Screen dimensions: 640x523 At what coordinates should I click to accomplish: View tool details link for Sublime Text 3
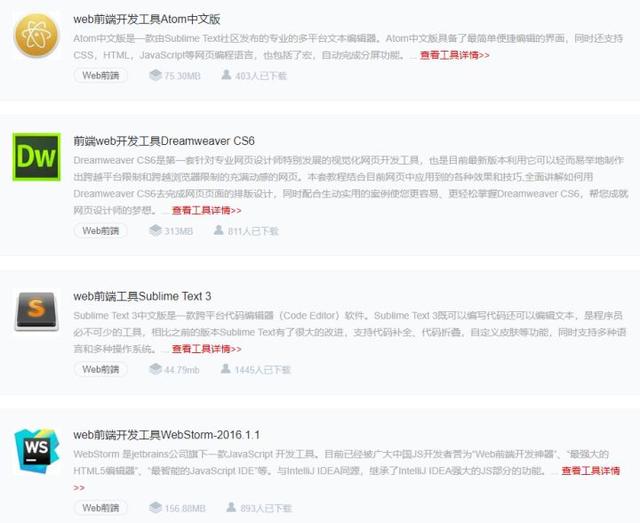pyautogui.click(x=207, y=349)
